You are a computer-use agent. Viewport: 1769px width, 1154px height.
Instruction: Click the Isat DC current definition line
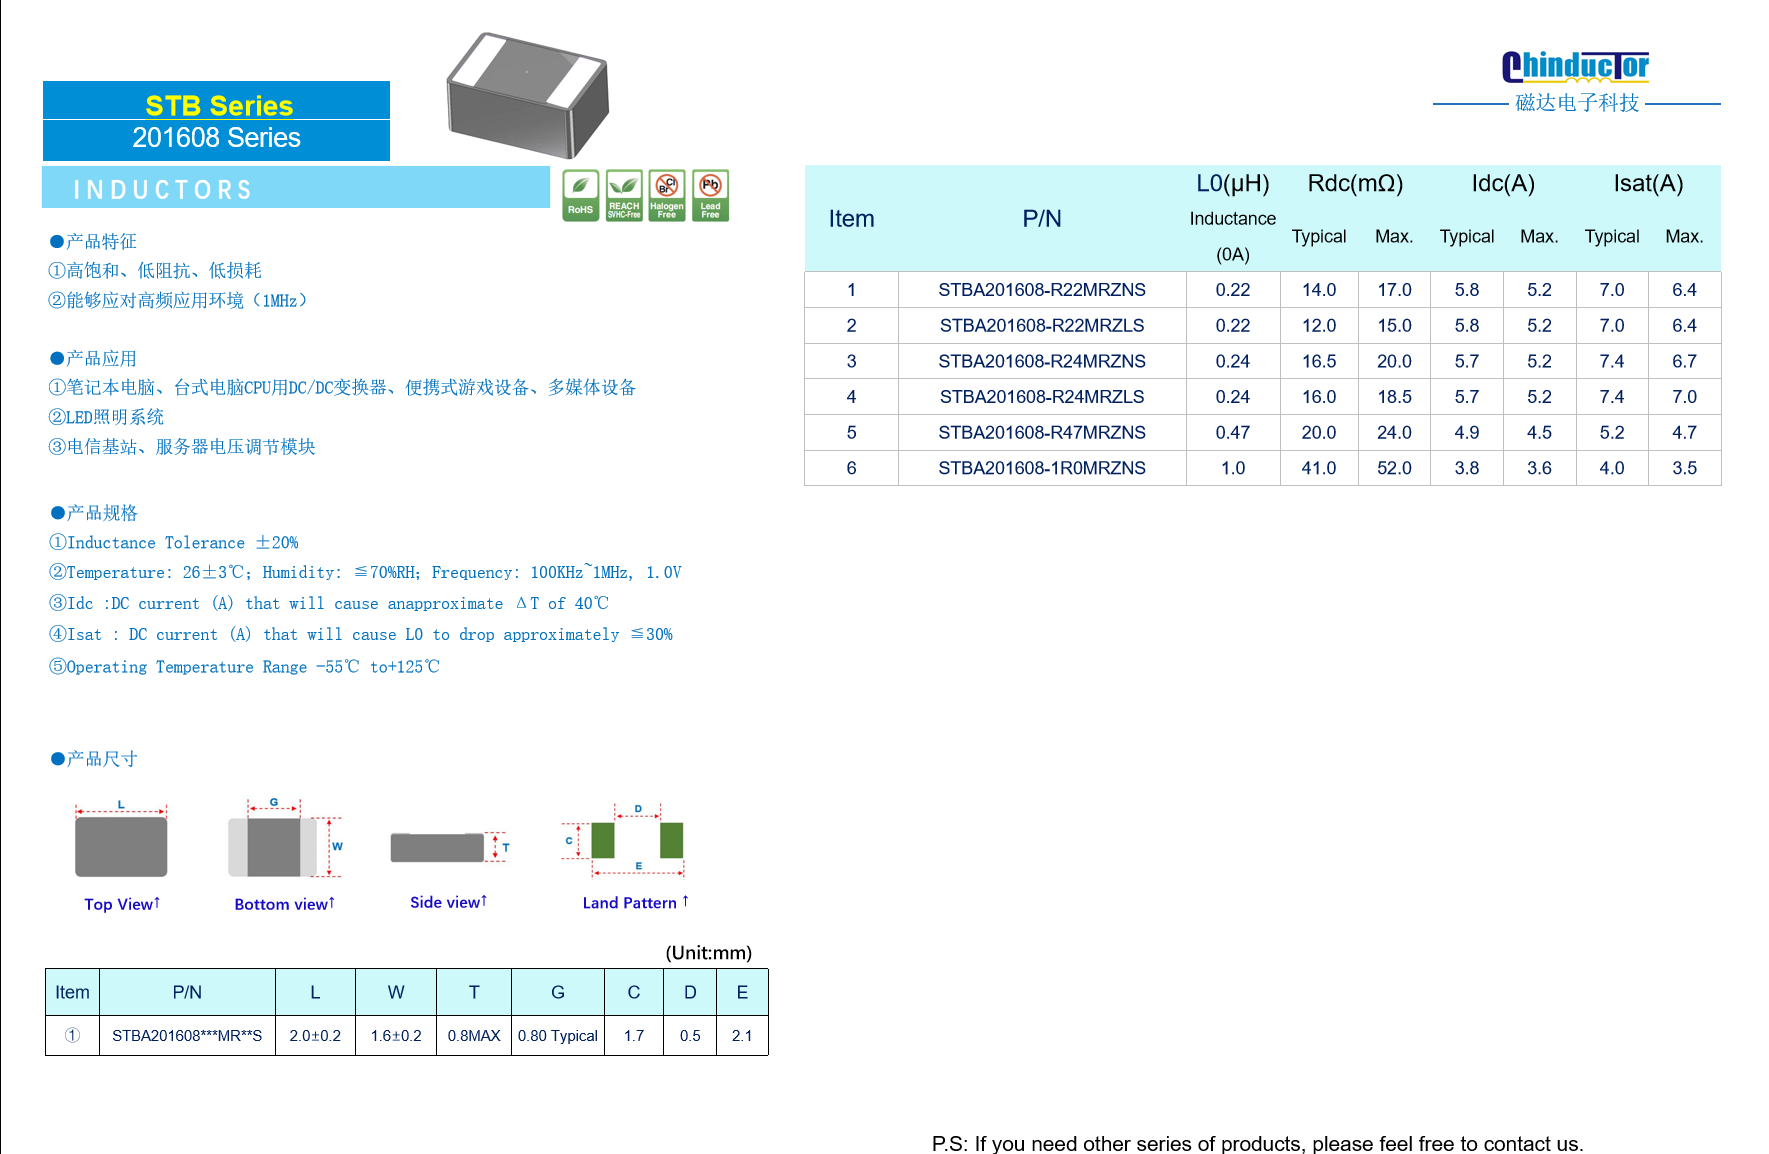(x=361, y=634)
